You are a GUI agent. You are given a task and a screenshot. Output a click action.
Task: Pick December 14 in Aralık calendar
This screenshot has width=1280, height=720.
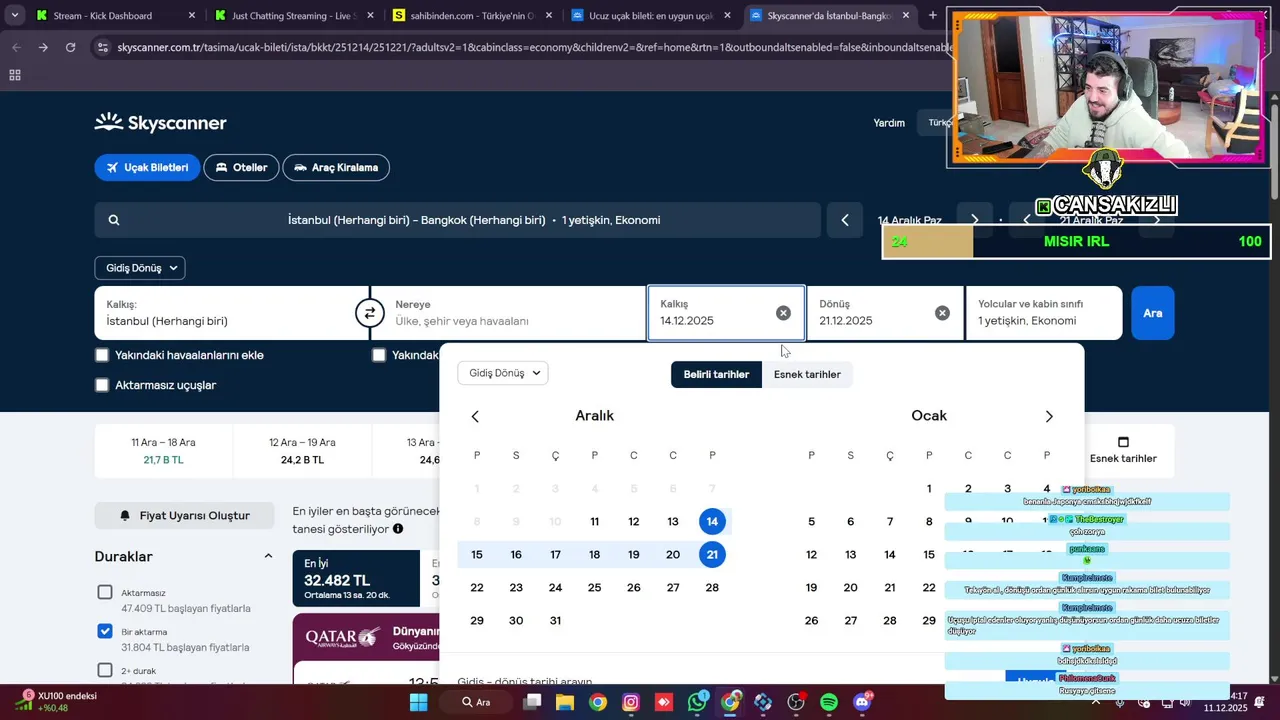click(712, 522)
